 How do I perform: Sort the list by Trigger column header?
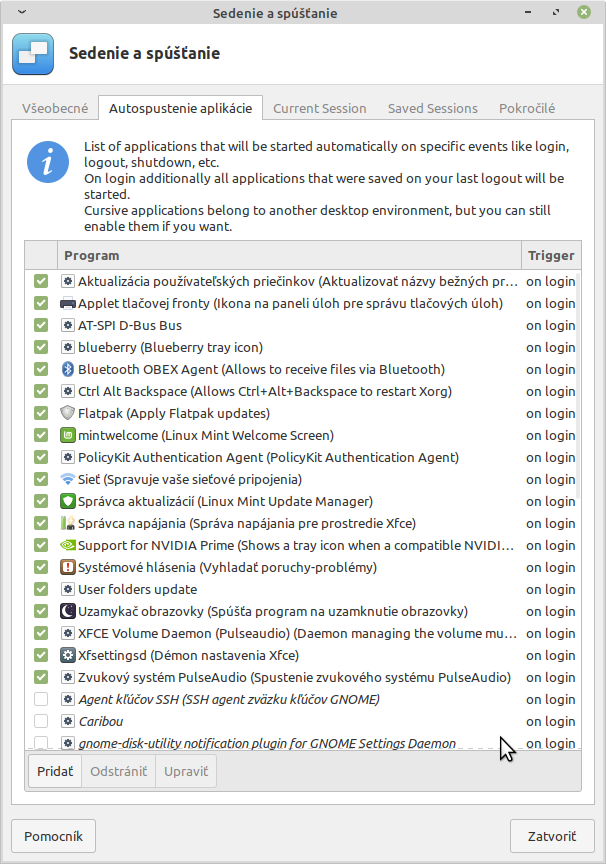550,255
